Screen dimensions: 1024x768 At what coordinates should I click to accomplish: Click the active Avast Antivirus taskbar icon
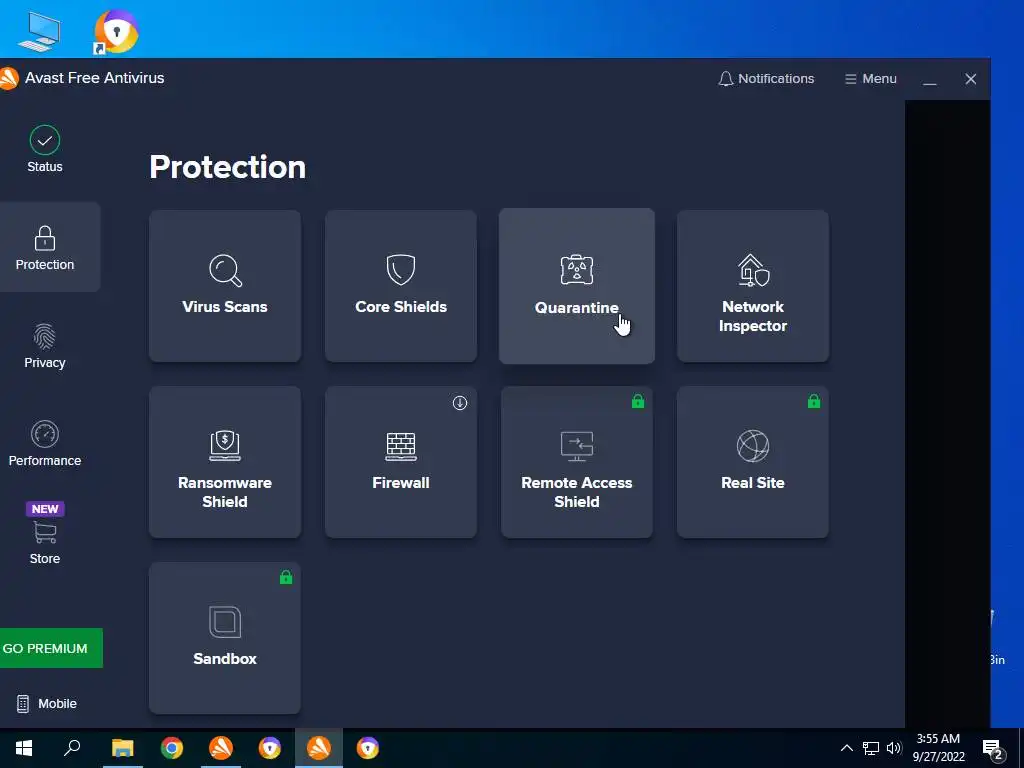tap(319, 748)
